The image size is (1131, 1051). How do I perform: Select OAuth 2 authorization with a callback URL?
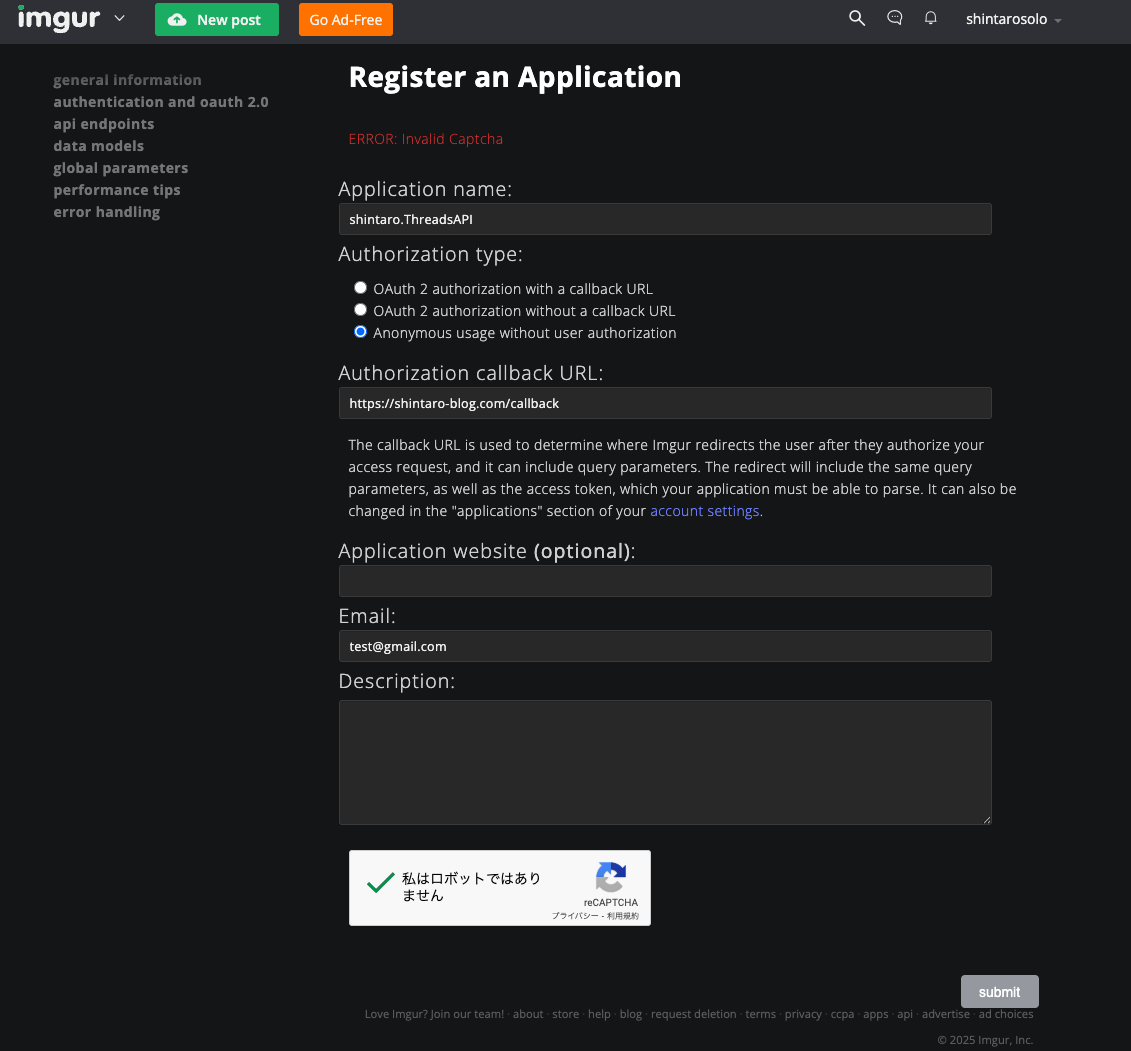pos(360,287)
